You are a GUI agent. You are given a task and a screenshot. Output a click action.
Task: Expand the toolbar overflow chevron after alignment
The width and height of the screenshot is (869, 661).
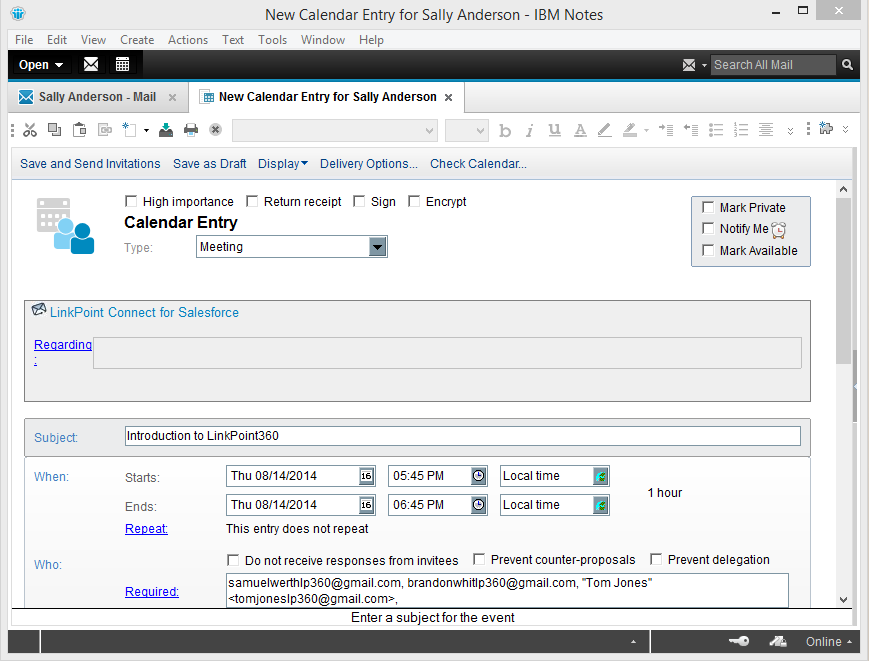[790, 131]
